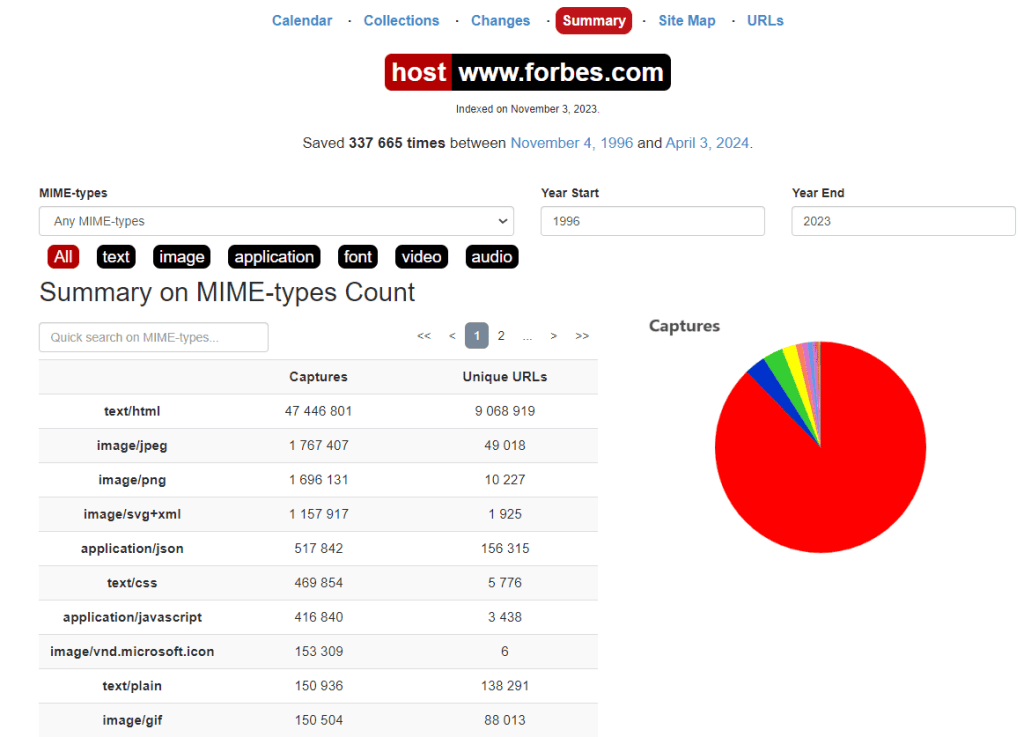Jump to first page with << button
The image size is (1024, 737).
click(424, 336)
